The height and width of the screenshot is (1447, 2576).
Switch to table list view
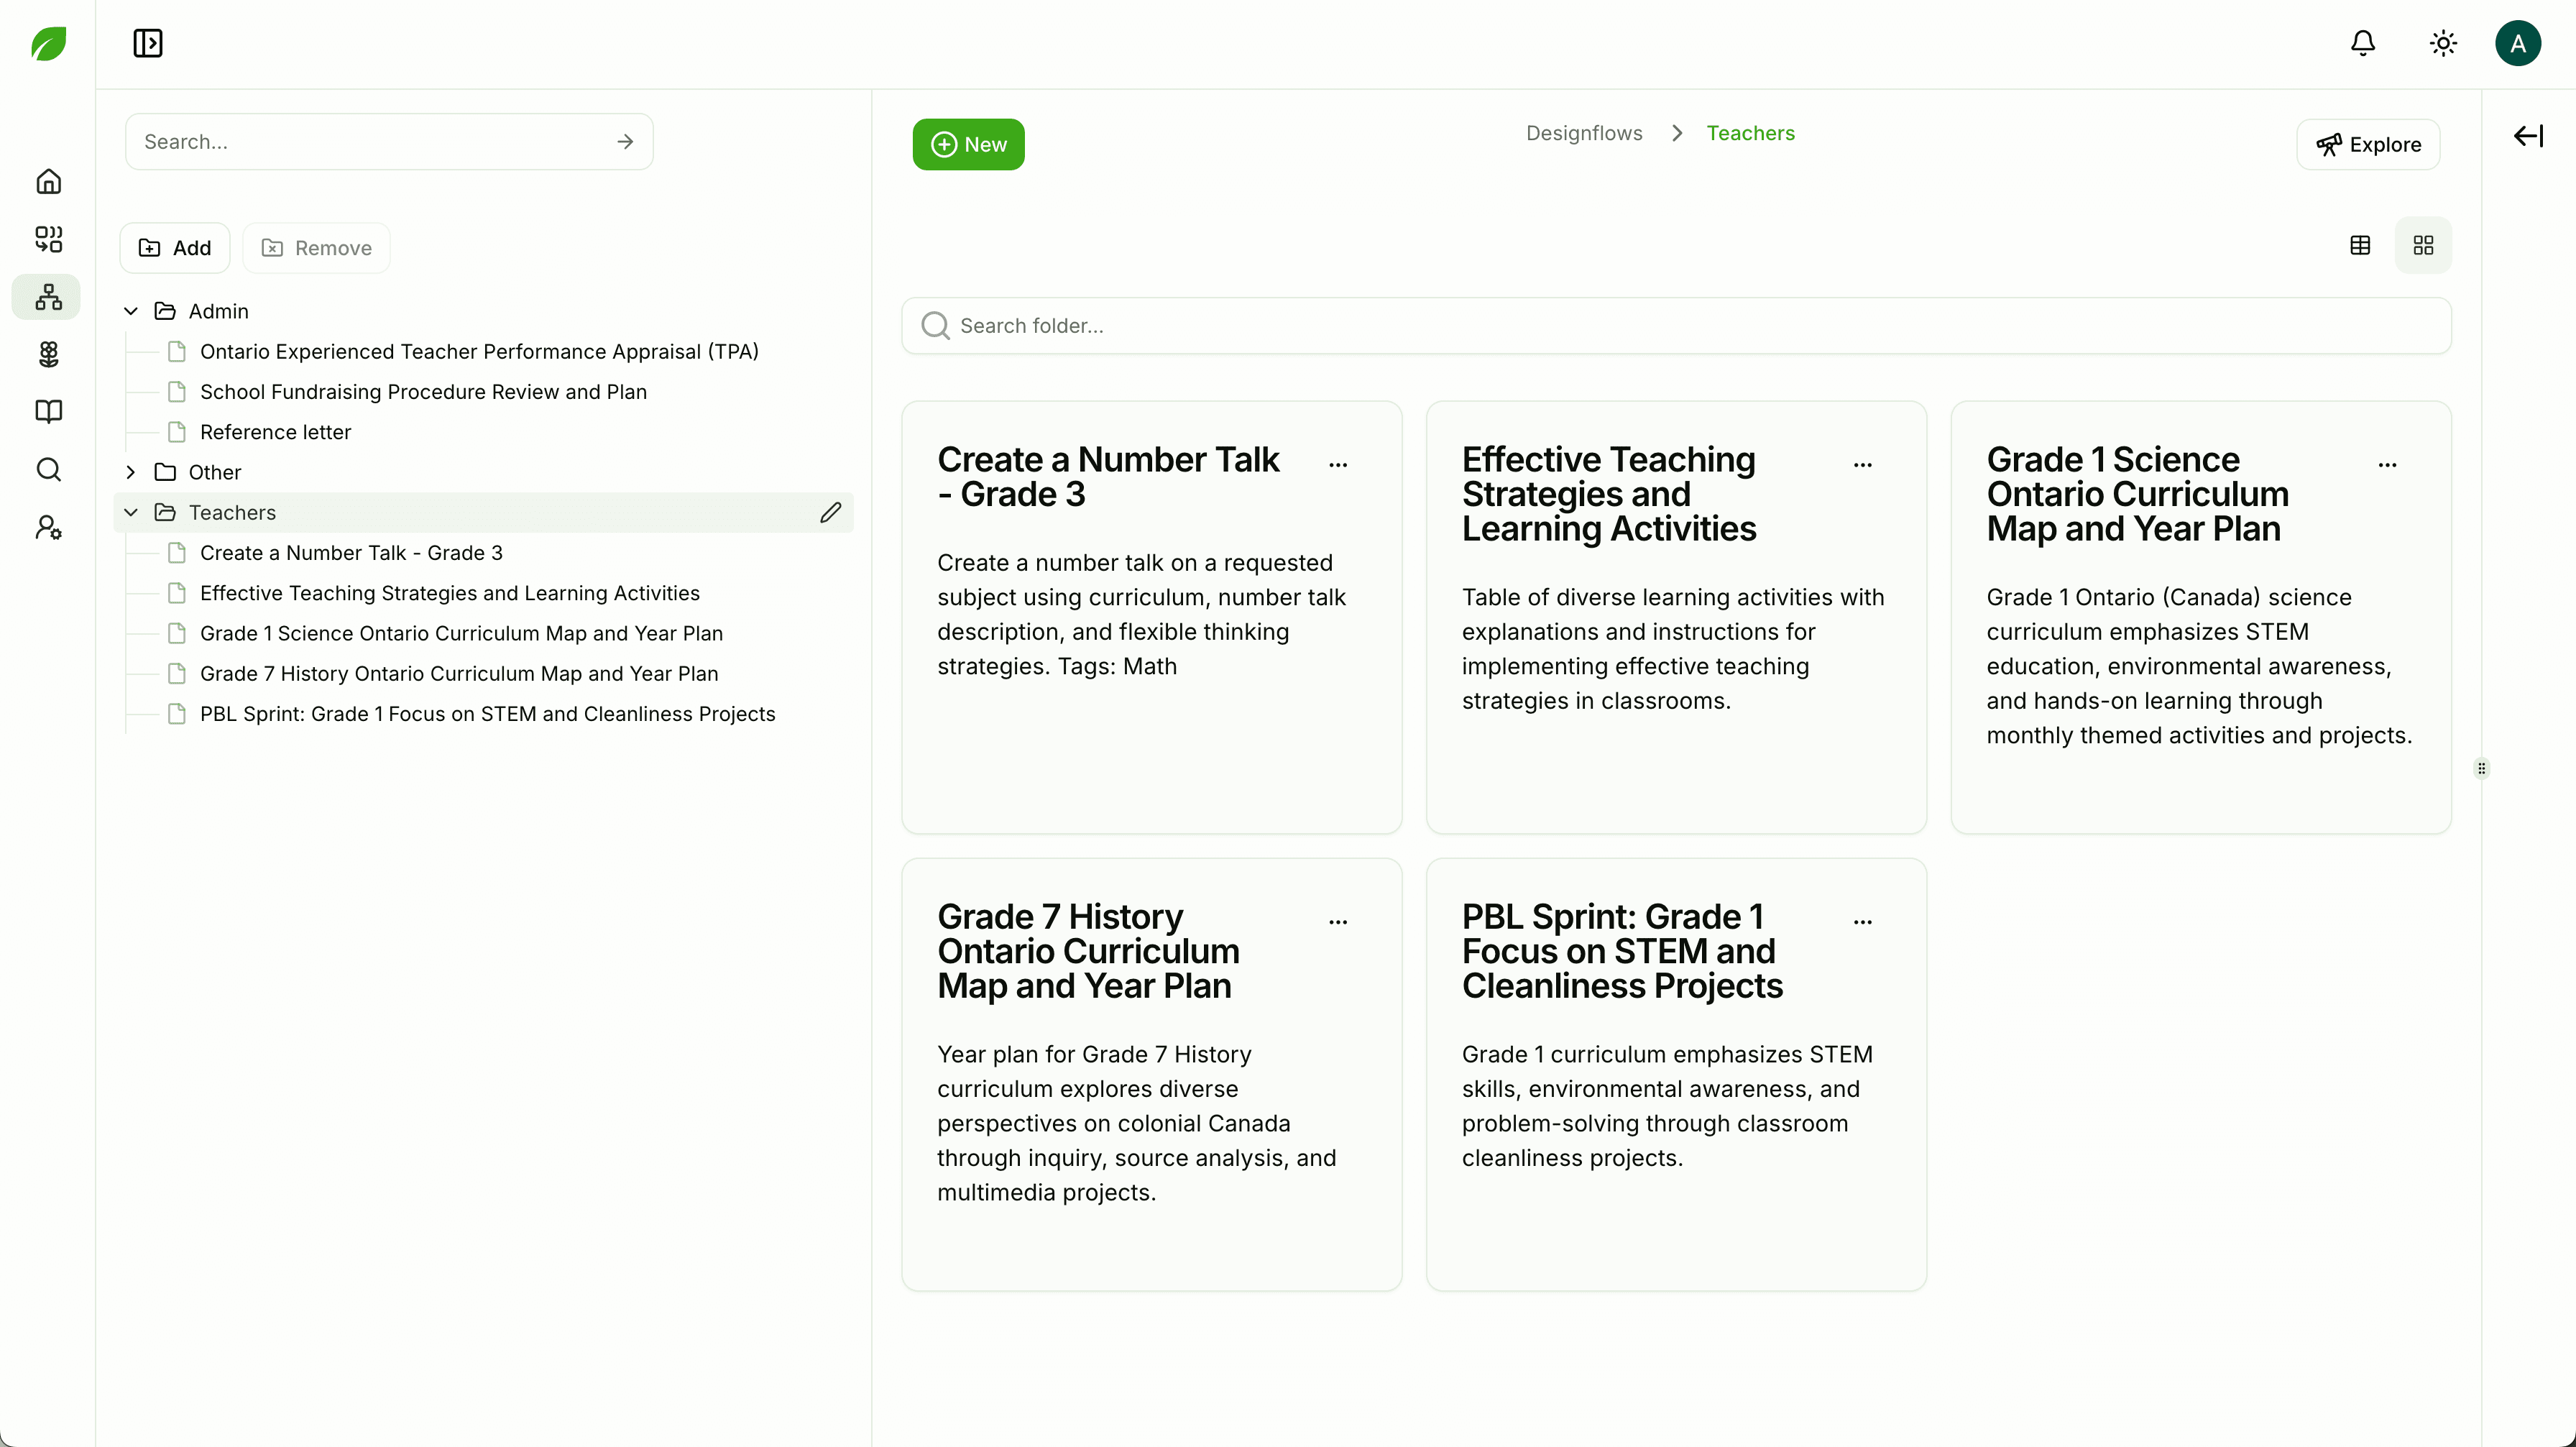tap(2360, 245)
